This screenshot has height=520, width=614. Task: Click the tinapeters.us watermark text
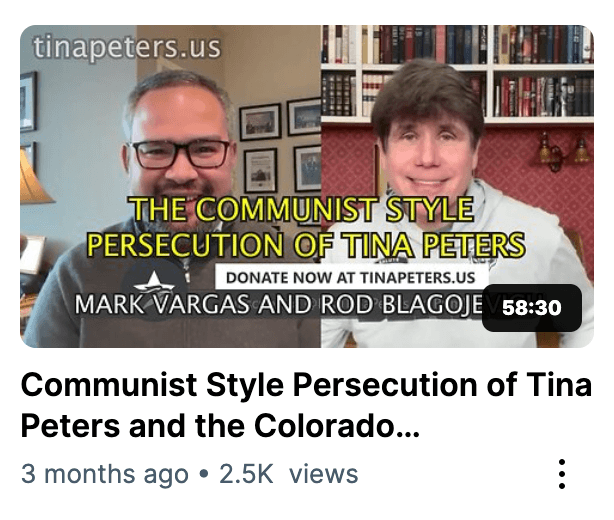[127, 48]
